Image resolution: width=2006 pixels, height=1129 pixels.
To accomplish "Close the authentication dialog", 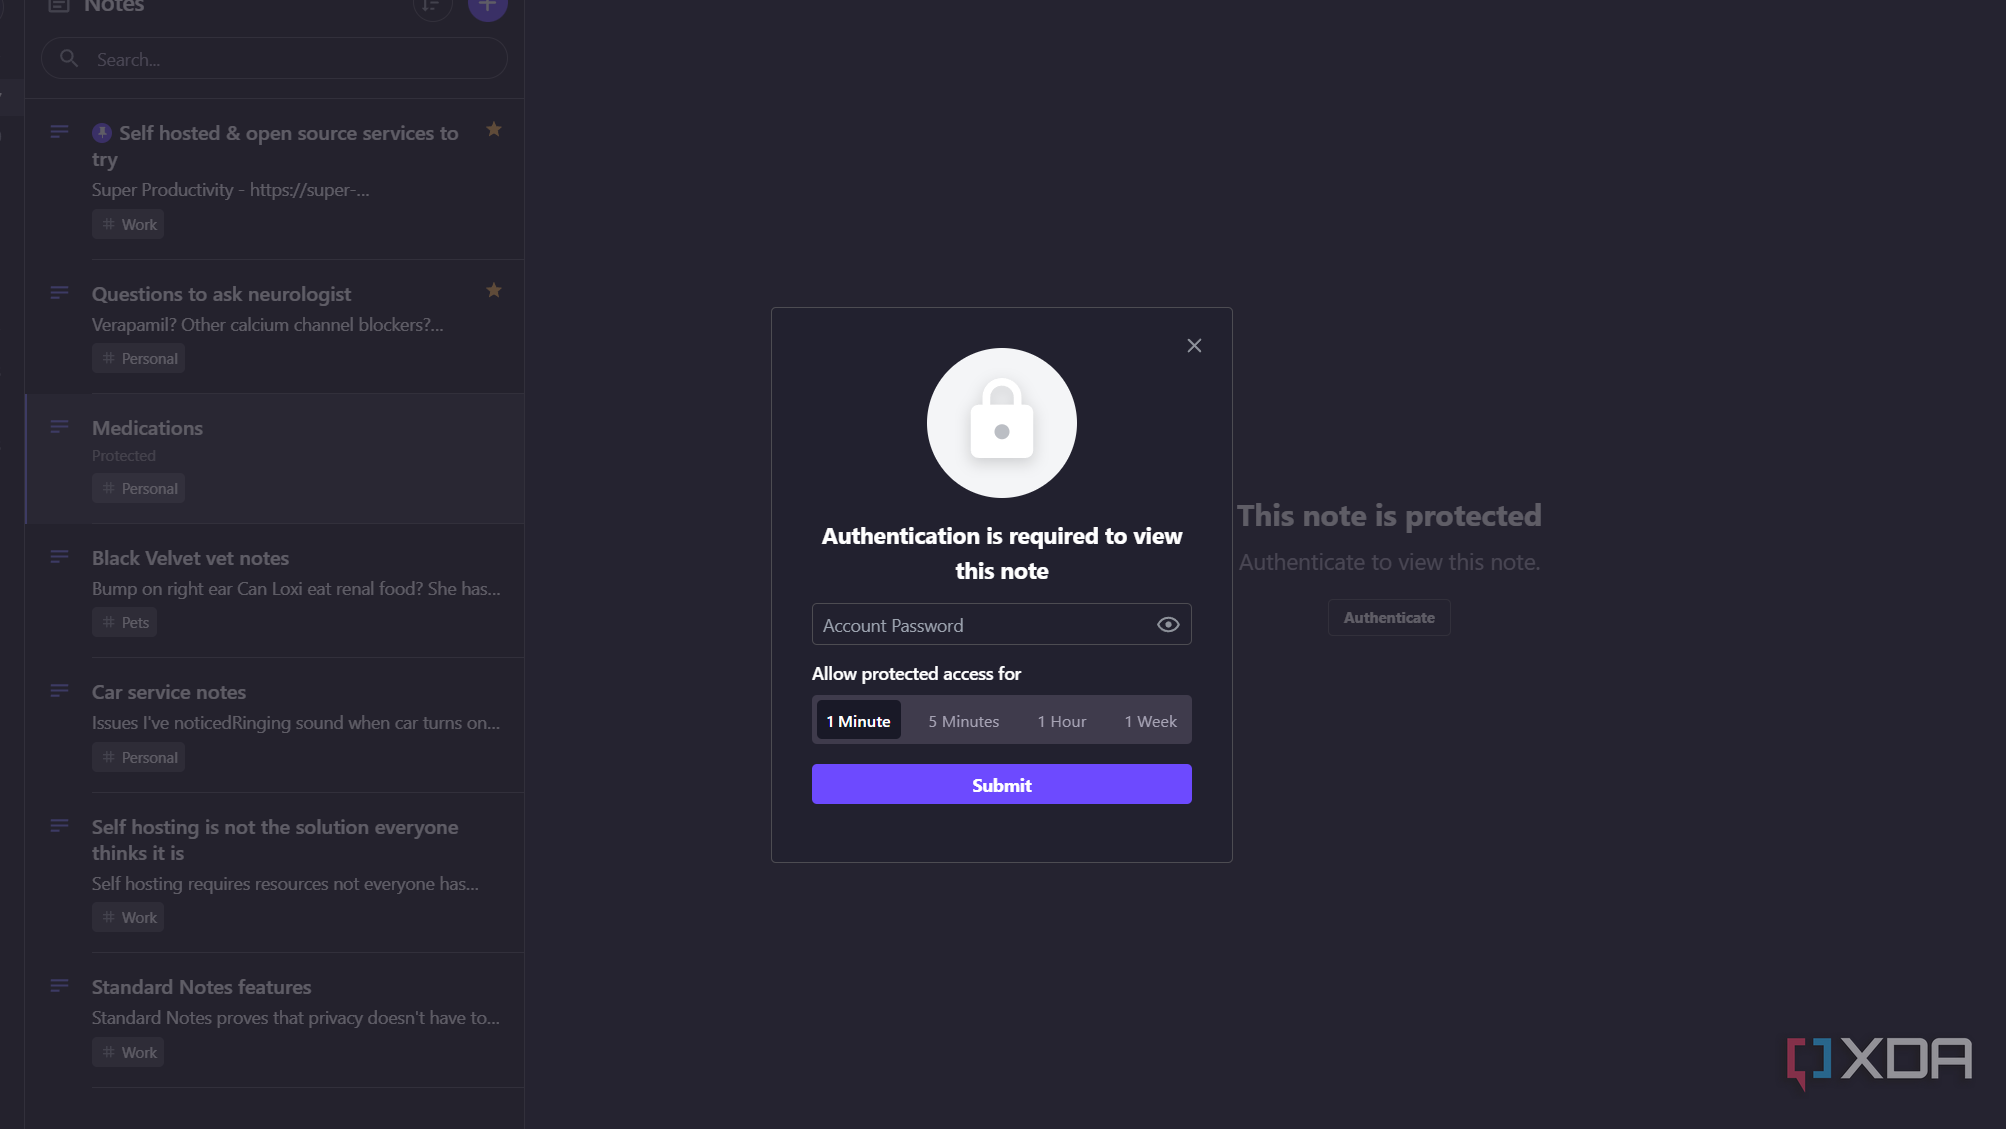I will 1194,345.
